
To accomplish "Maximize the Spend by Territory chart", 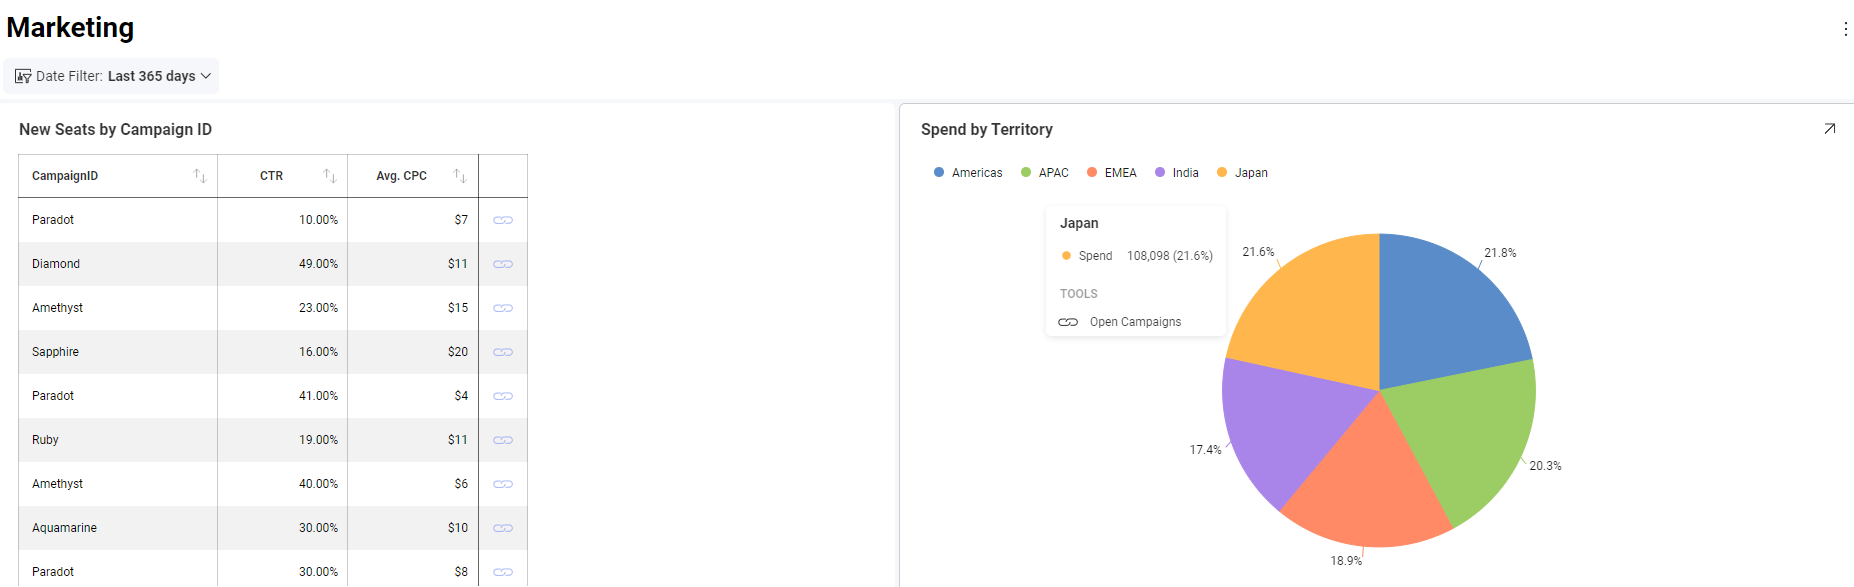I will pyautogui.click(x=1829, y=129).
